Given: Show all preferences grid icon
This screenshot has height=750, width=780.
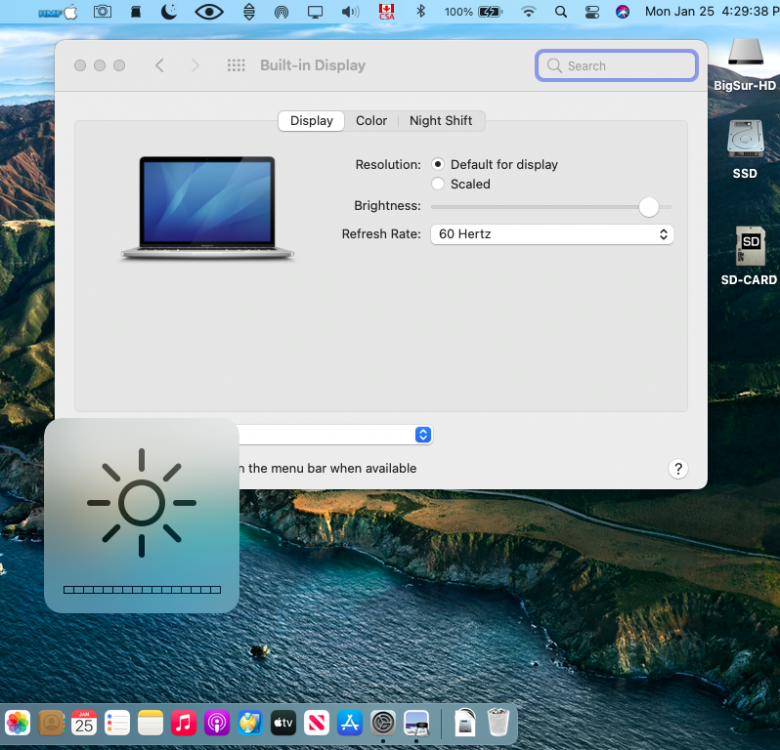Looking at the screenshot, I should (x=236, y=65).
